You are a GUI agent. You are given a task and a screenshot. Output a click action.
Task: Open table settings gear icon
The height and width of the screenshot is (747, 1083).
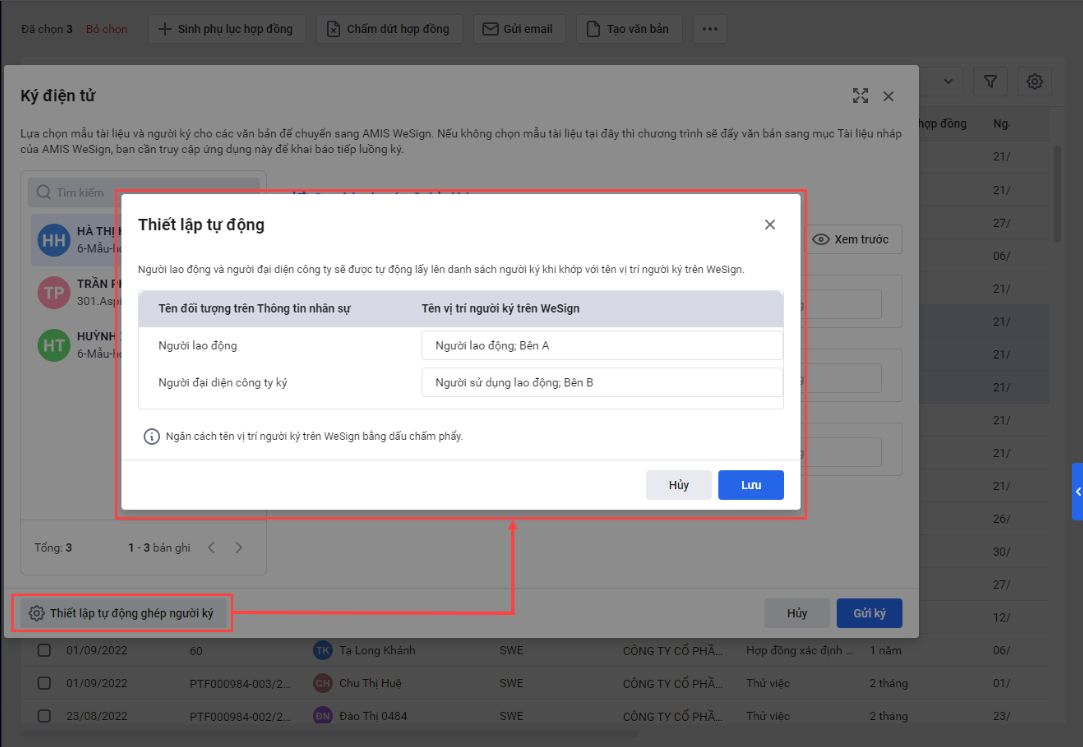coord(1034,81)
